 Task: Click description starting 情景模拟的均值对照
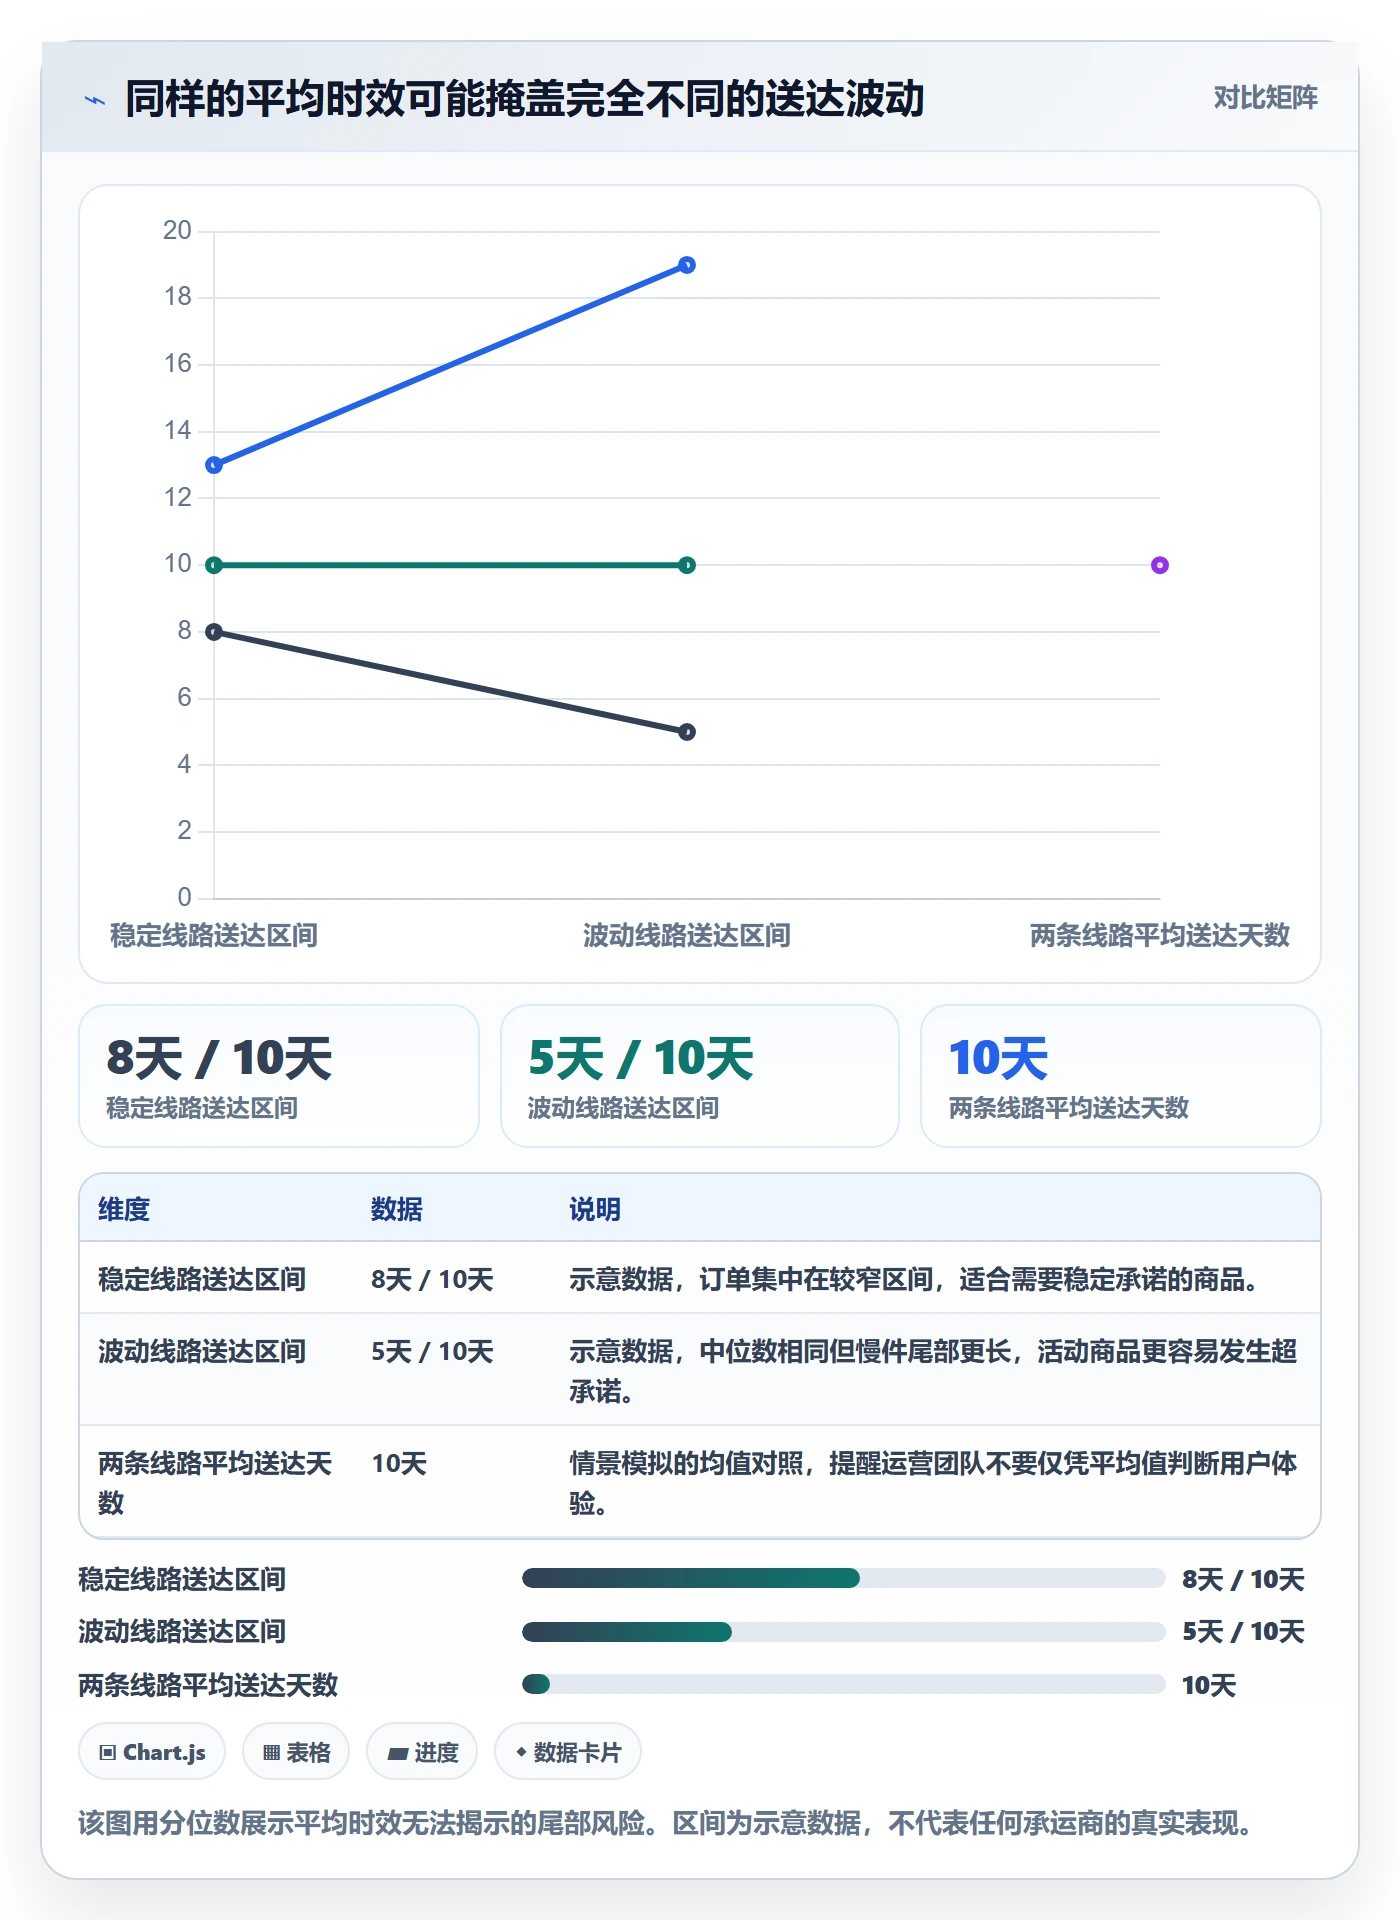pos(933,1482)
